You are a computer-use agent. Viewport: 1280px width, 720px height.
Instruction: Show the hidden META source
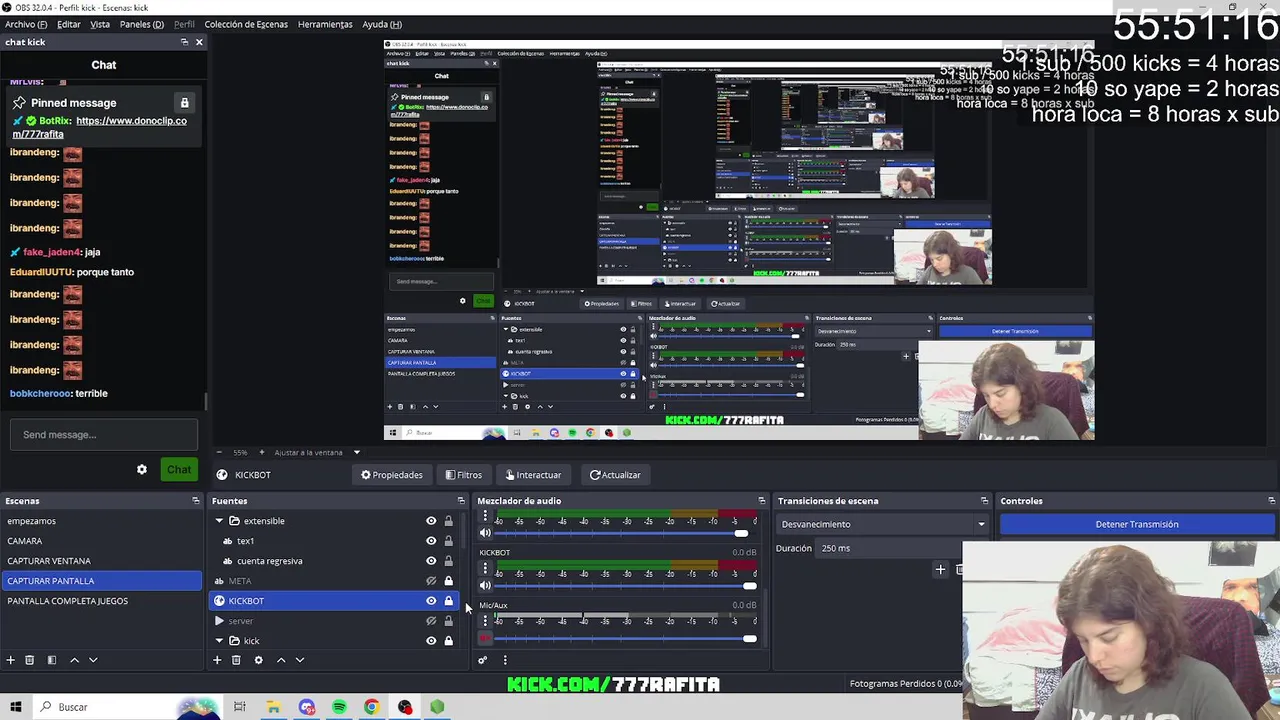click(x=431, y=581)
